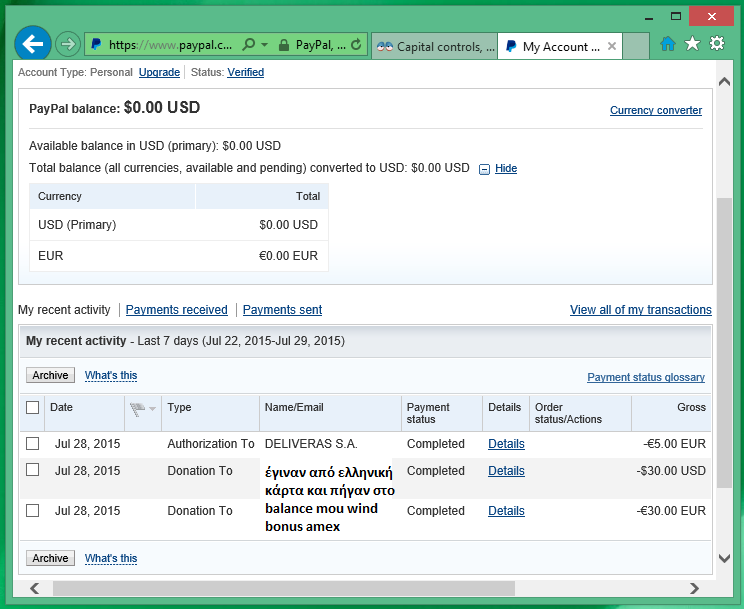Click the vertical scrollbar thumb
This screenshot has height=609, width=744.
[724, 343]
